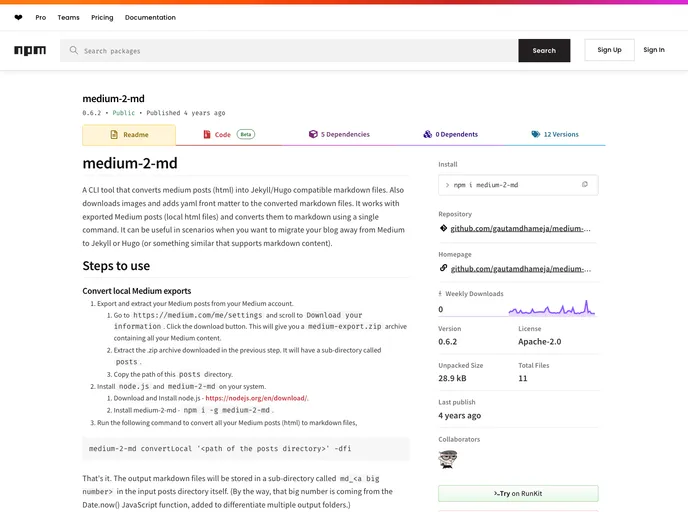Click the homepage chain link icon
The height and width of the screenshot is (512, 688).
pos(443,268)
